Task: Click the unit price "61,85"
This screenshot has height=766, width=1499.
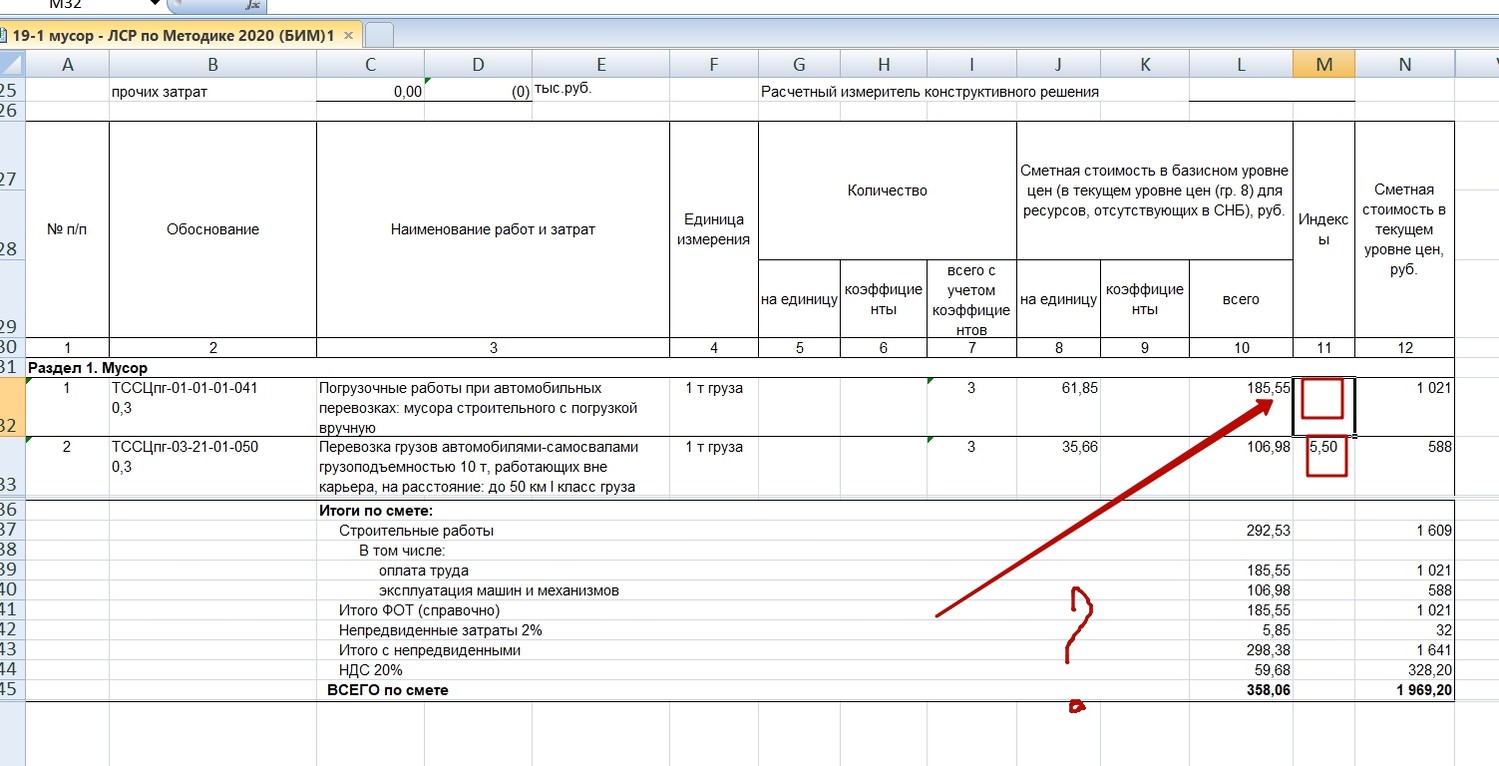Action: (x=1077, y=388)
